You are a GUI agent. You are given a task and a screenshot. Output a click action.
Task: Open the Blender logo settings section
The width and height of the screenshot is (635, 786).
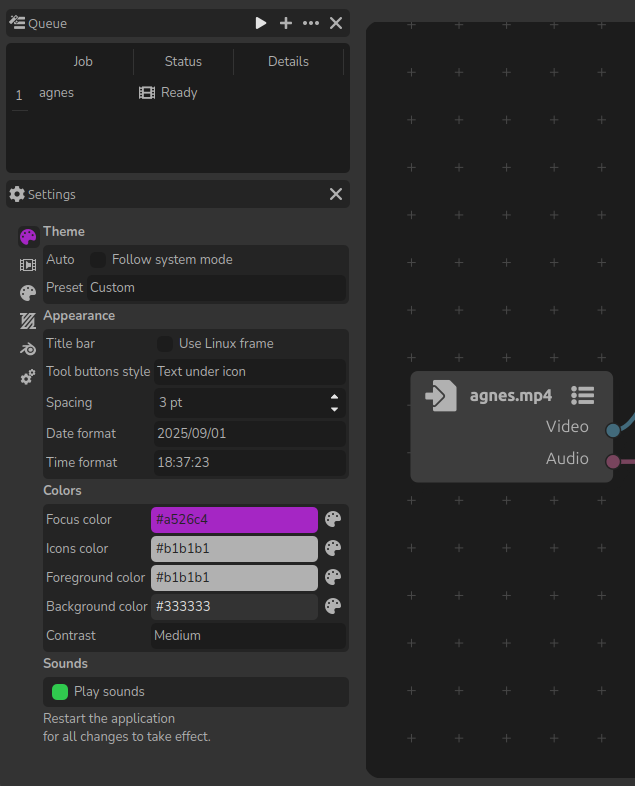pos(28,349)
